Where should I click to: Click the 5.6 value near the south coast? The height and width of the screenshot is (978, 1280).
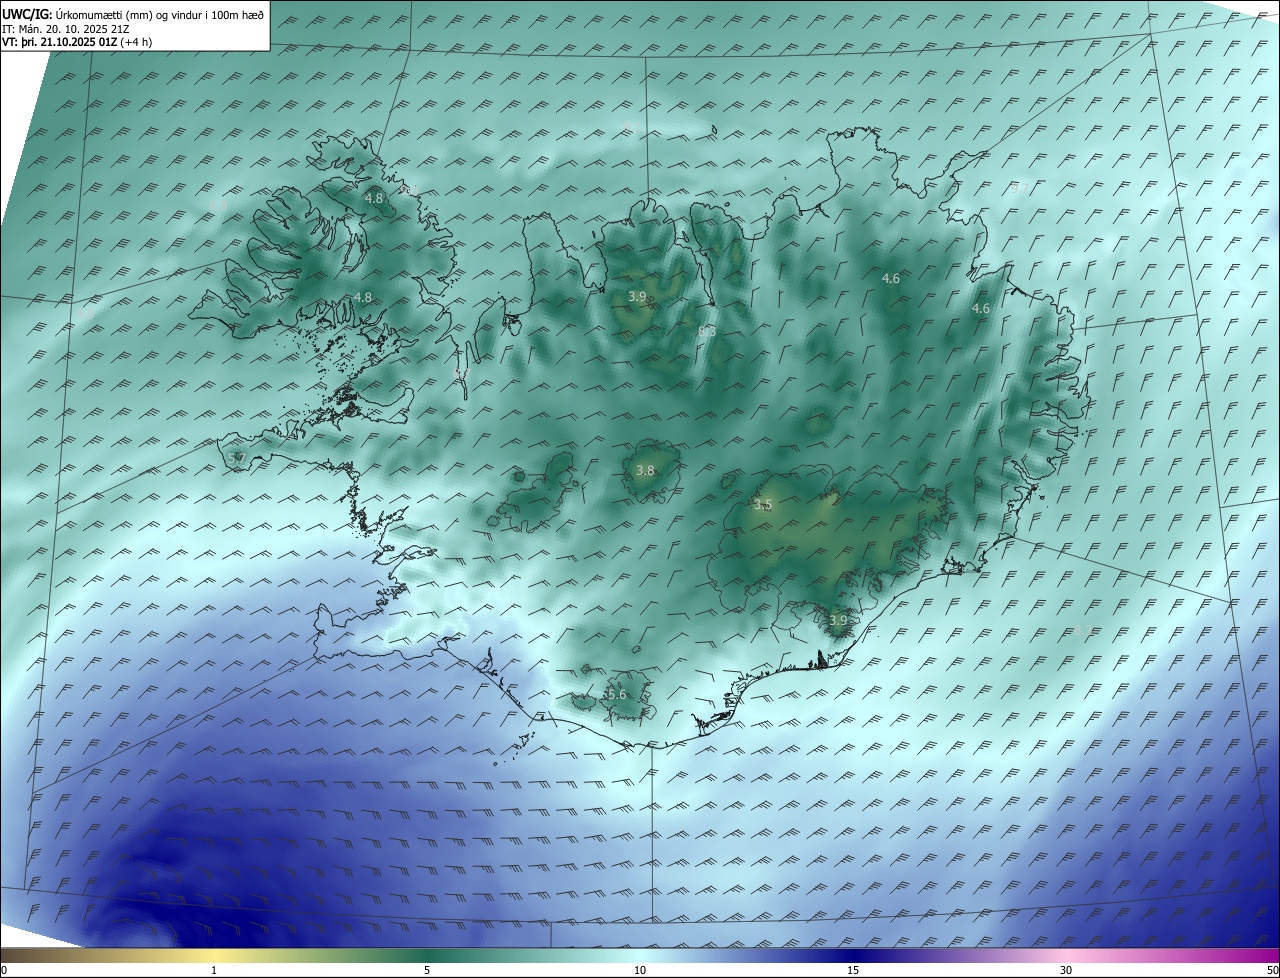(616, 694)
